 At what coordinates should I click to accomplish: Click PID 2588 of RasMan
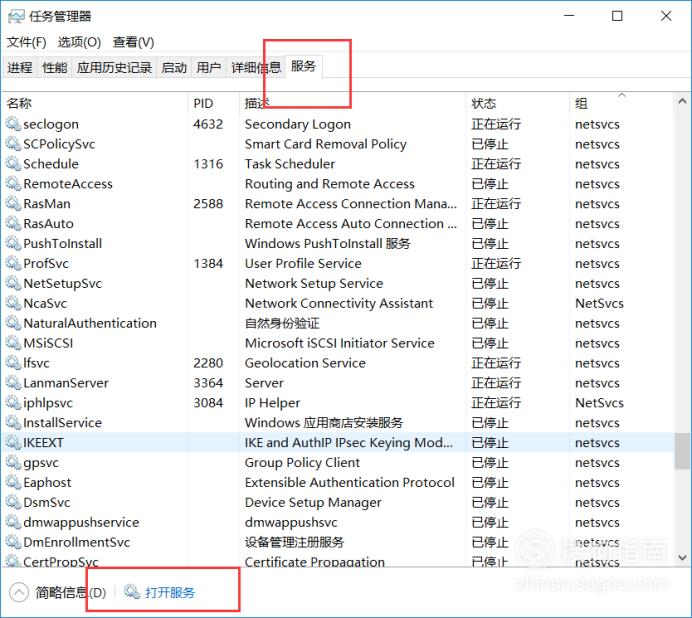208,203
